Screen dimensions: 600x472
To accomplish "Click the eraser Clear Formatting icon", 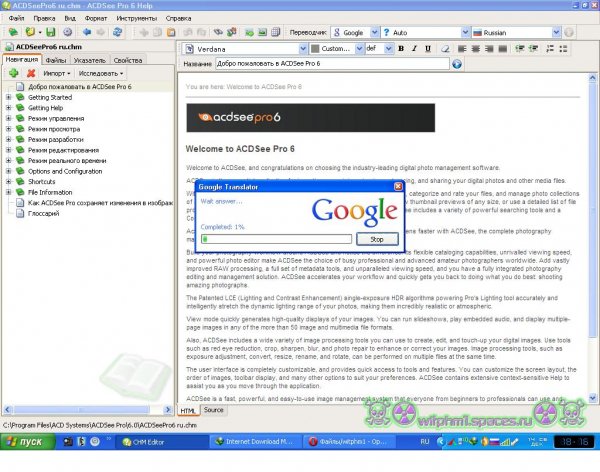I will pyautogui.click(x=445, y=49).
